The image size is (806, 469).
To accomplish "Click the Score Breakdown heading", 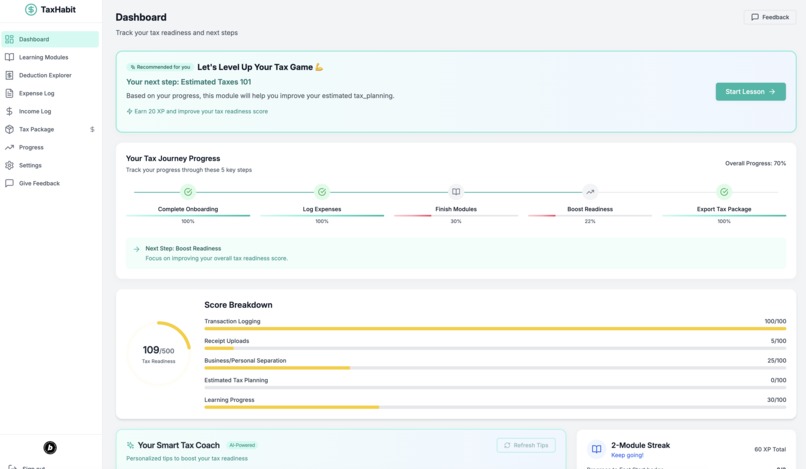I will pyautogui.click(x=238, y=305).
